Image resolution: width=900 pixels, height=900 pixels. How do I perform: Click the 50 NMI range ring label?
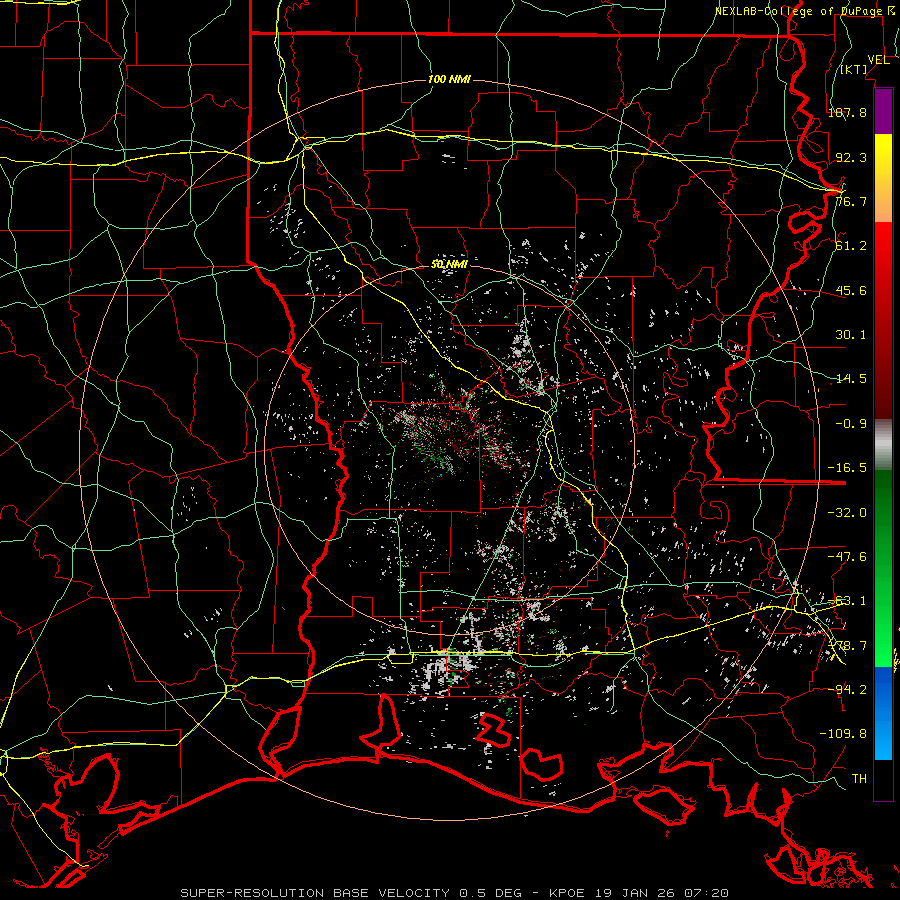449,264
